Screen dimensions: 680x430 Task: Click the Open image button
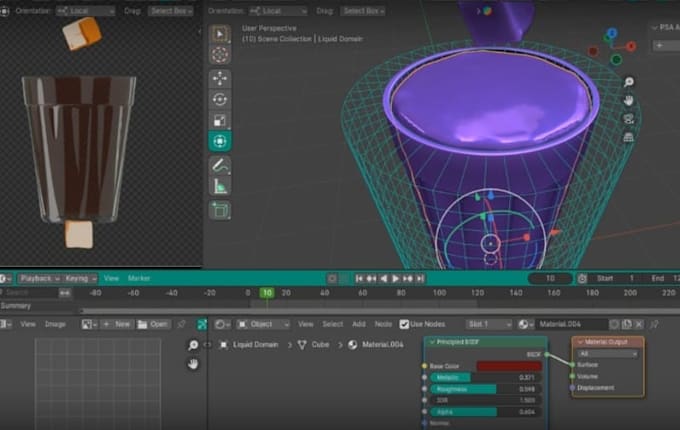tap(153, 324)
